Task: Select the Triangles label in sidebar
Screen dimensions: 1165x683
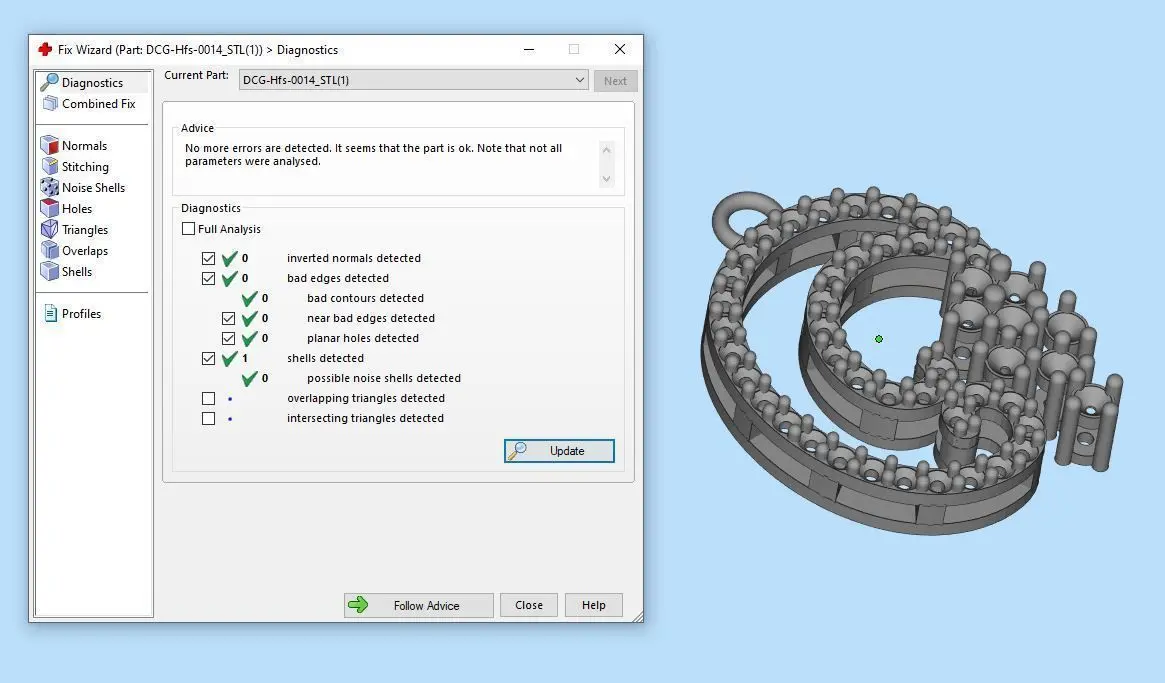Action: tap(85, 230)
